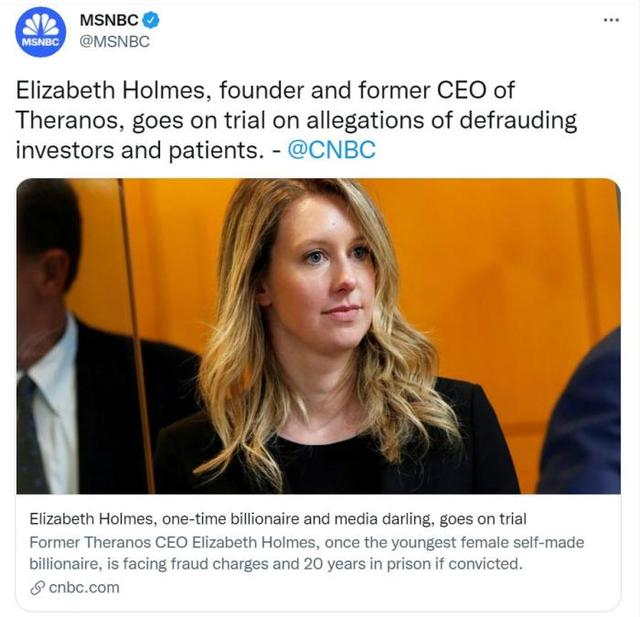Open the article preview photo
This screenshot has width=640, height=617.
[x=318, y=335]
